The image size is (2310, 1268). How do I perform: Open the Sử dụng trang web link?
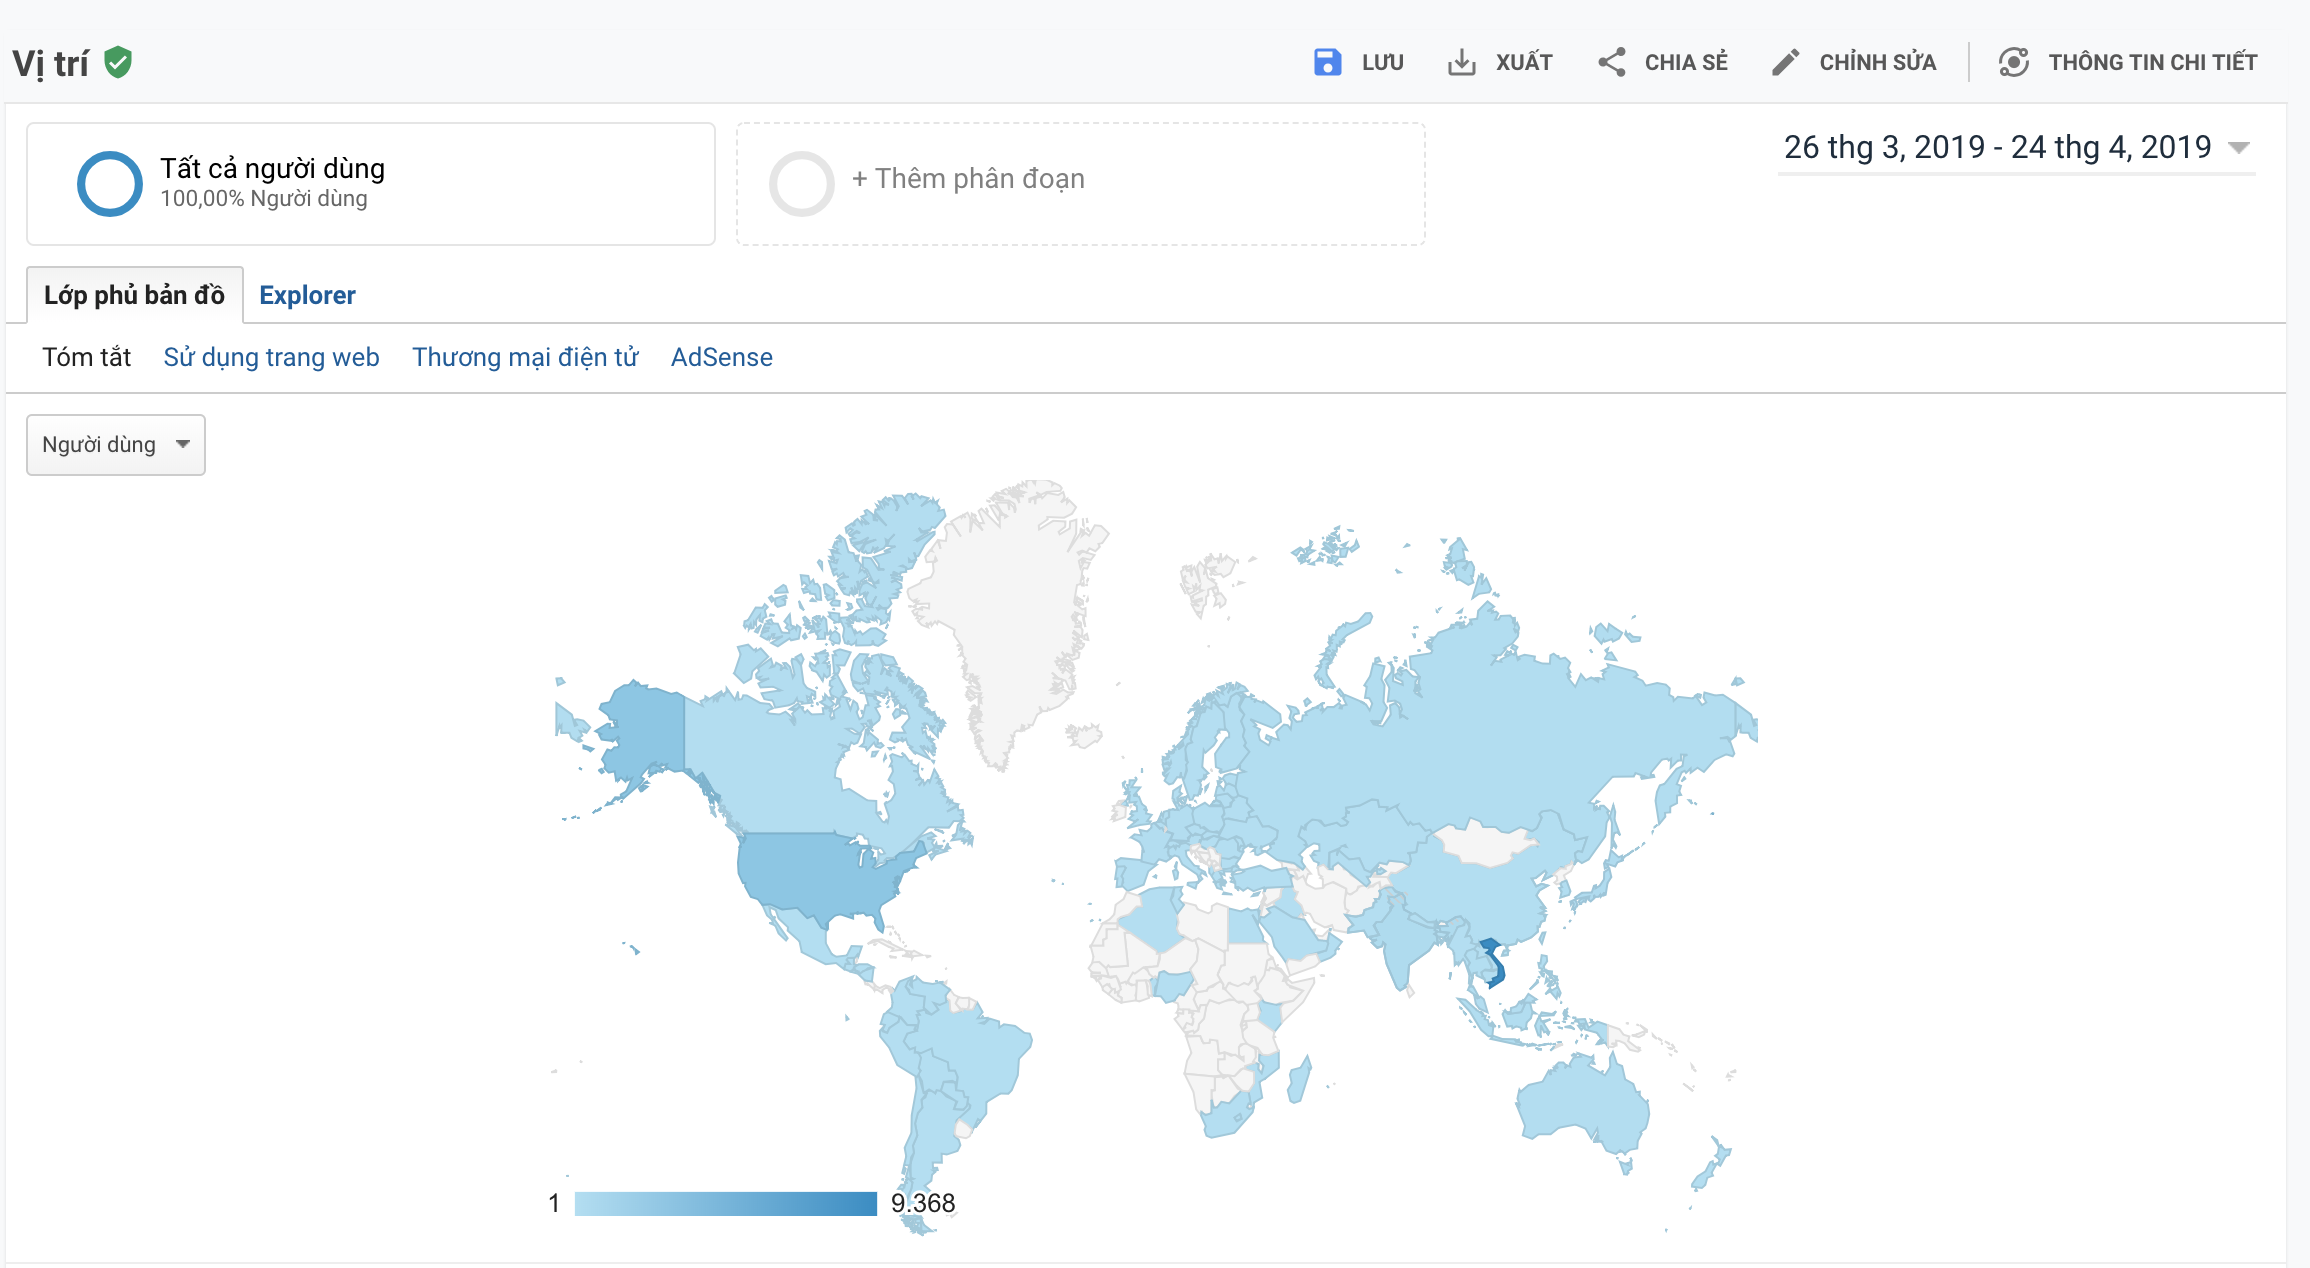coord(271,357)
